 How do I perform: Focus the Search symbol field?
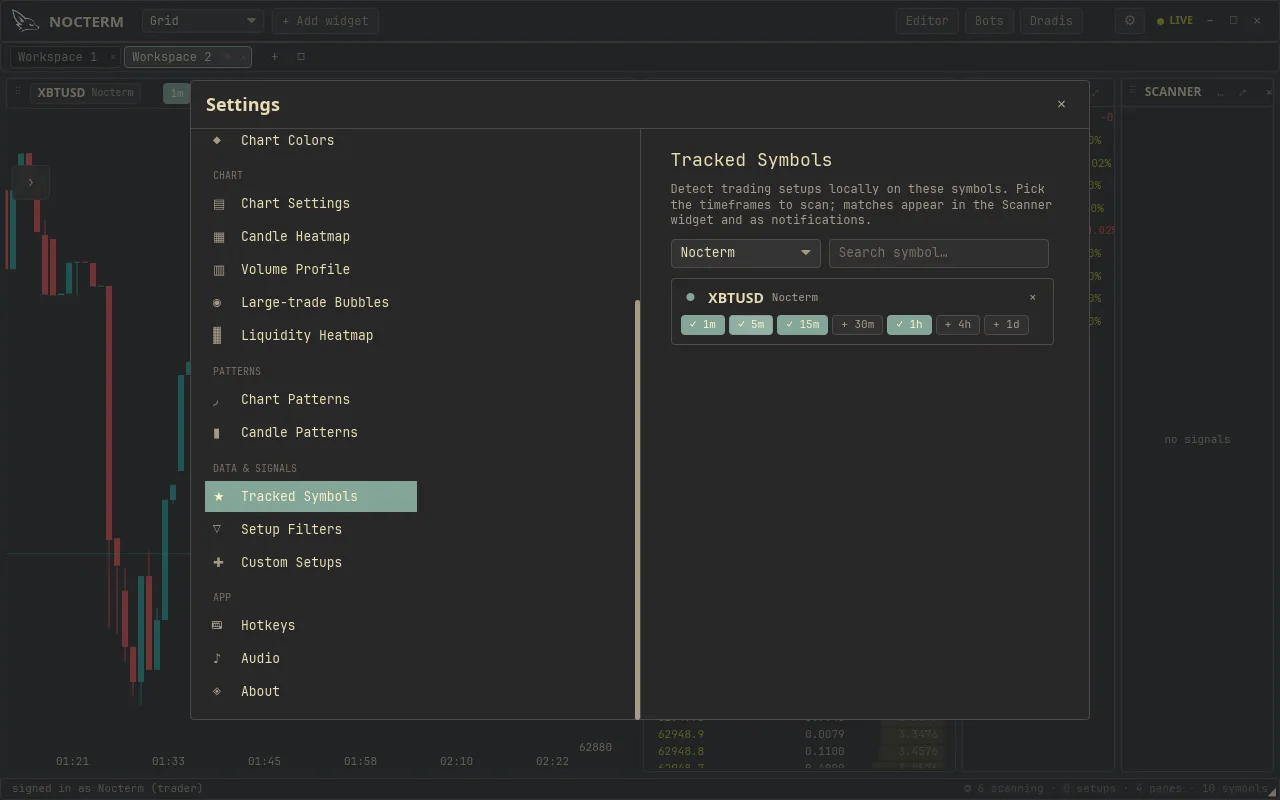939,253
